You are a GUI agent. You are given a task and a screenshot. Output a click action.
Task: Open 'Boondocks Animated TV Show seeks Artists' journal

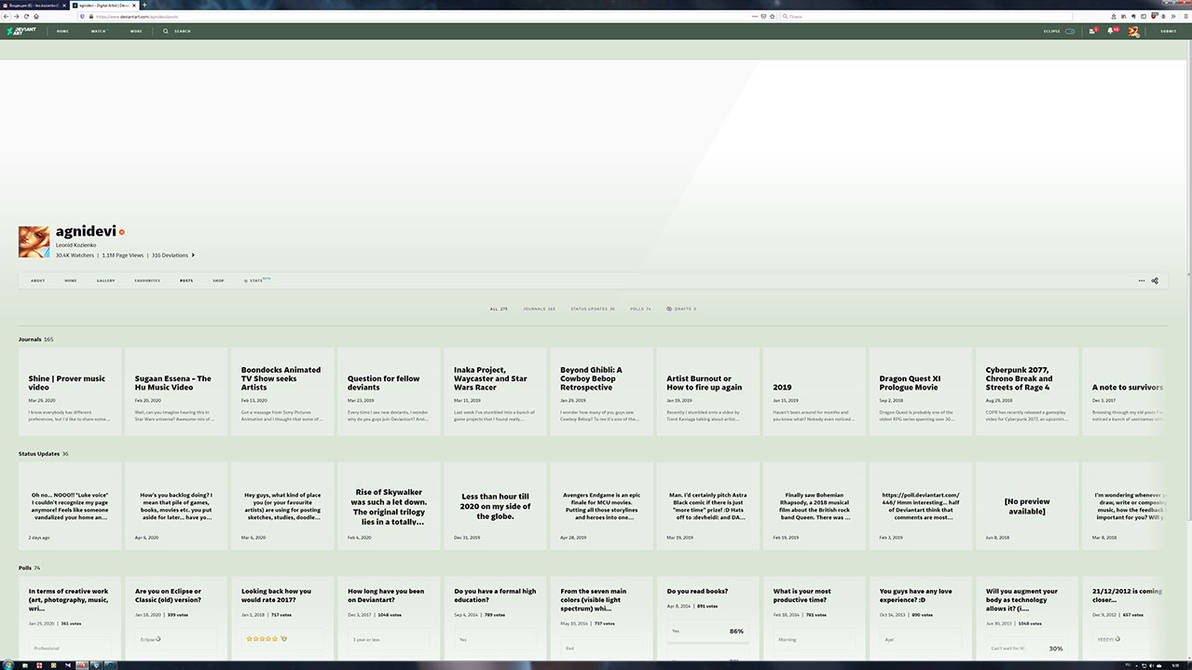pyautogui.click(x=282, y=392)
